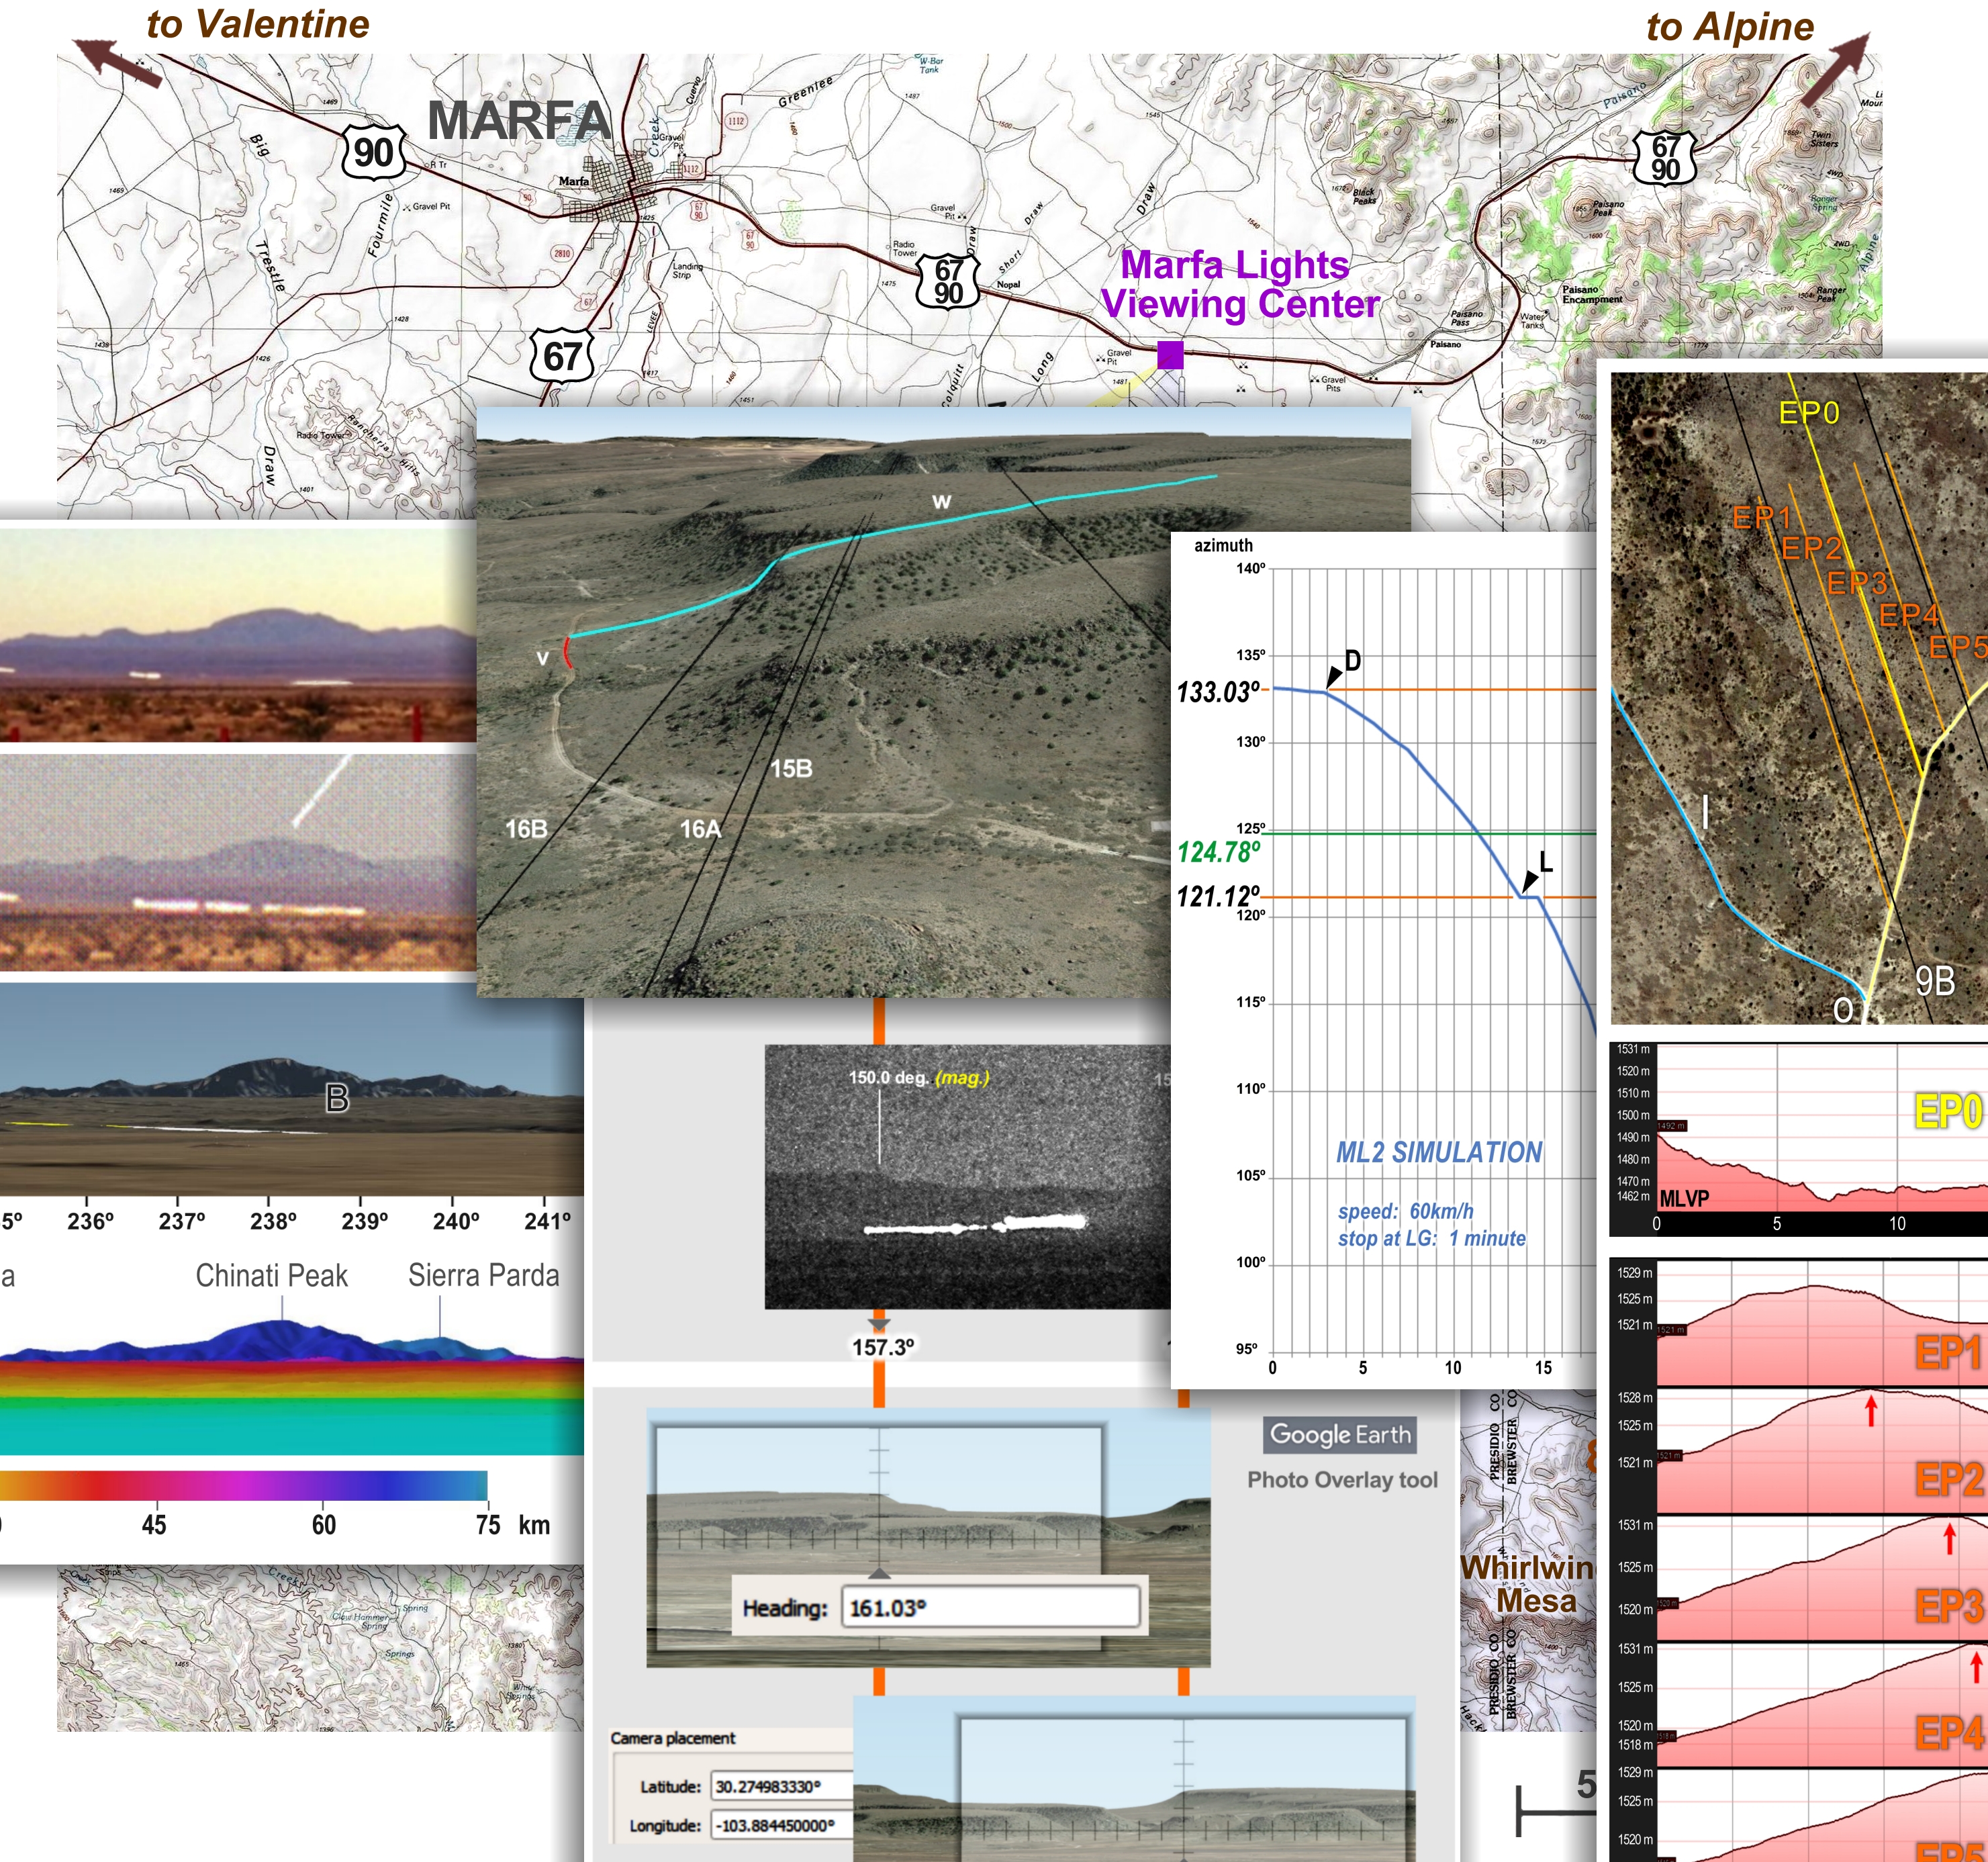Click the US 90 highway shield west of Marfa
The height and width of the screenshot is (1862, 1988).
click(x=374, y=153)
